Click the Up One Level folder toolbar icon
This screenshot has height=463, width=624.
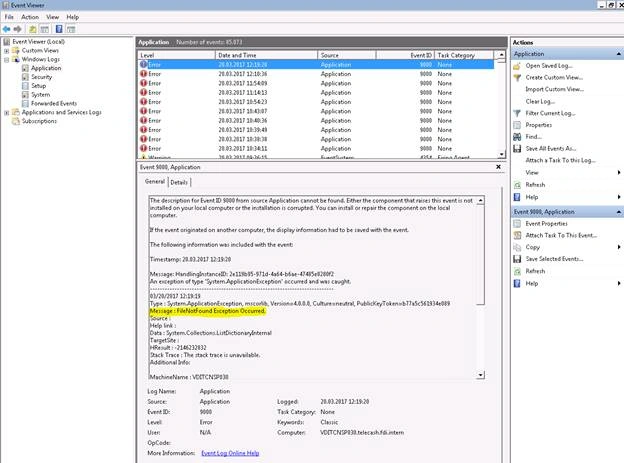(33, 29)
